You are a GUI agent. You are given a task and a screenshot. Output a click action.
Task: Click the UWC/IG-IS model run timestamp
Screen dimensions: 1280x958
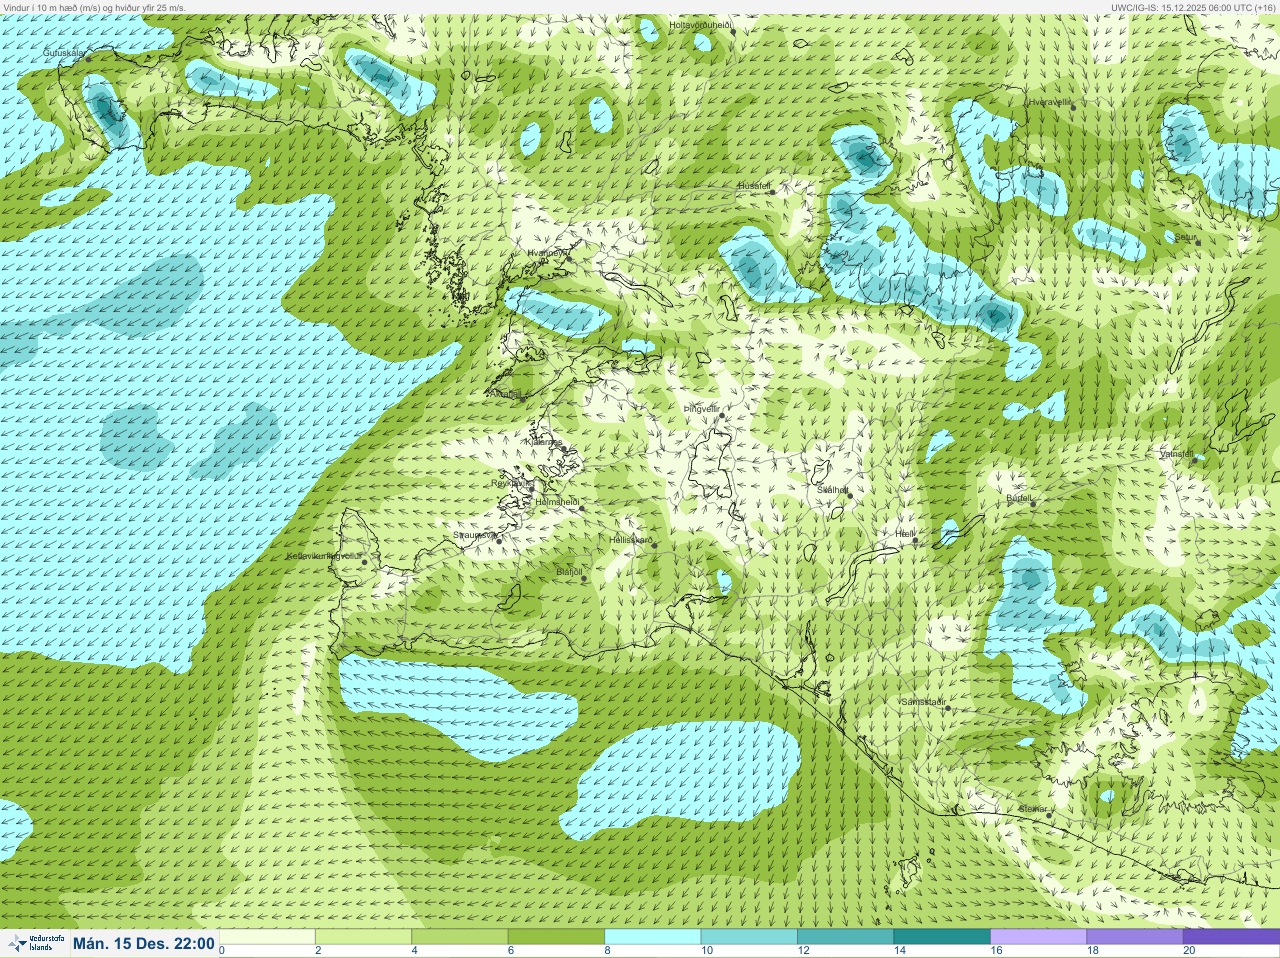click(x=1192, y=7)
